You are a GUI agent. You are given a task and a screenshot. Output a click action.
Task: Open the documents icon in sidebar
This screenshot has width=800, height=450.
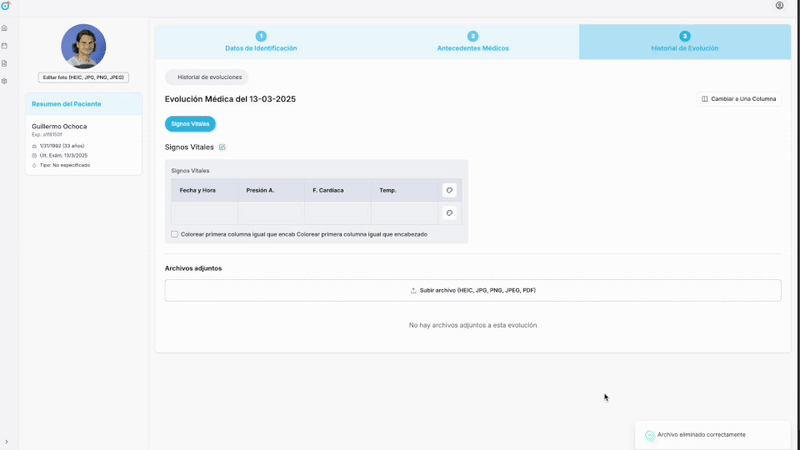pos(5,64)
